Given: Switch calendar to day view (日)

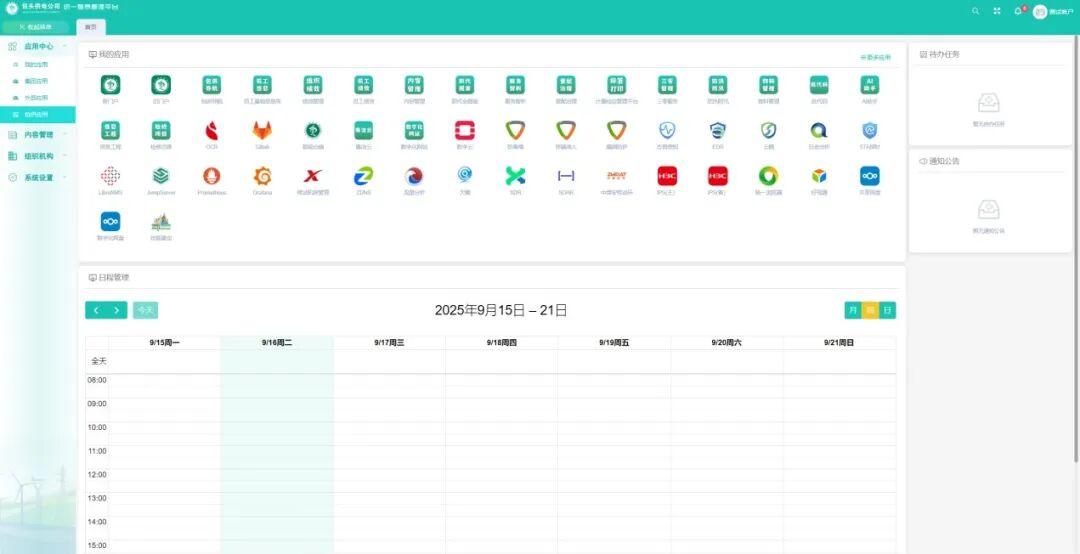Looking at the screenshot, I should point(887,310).
